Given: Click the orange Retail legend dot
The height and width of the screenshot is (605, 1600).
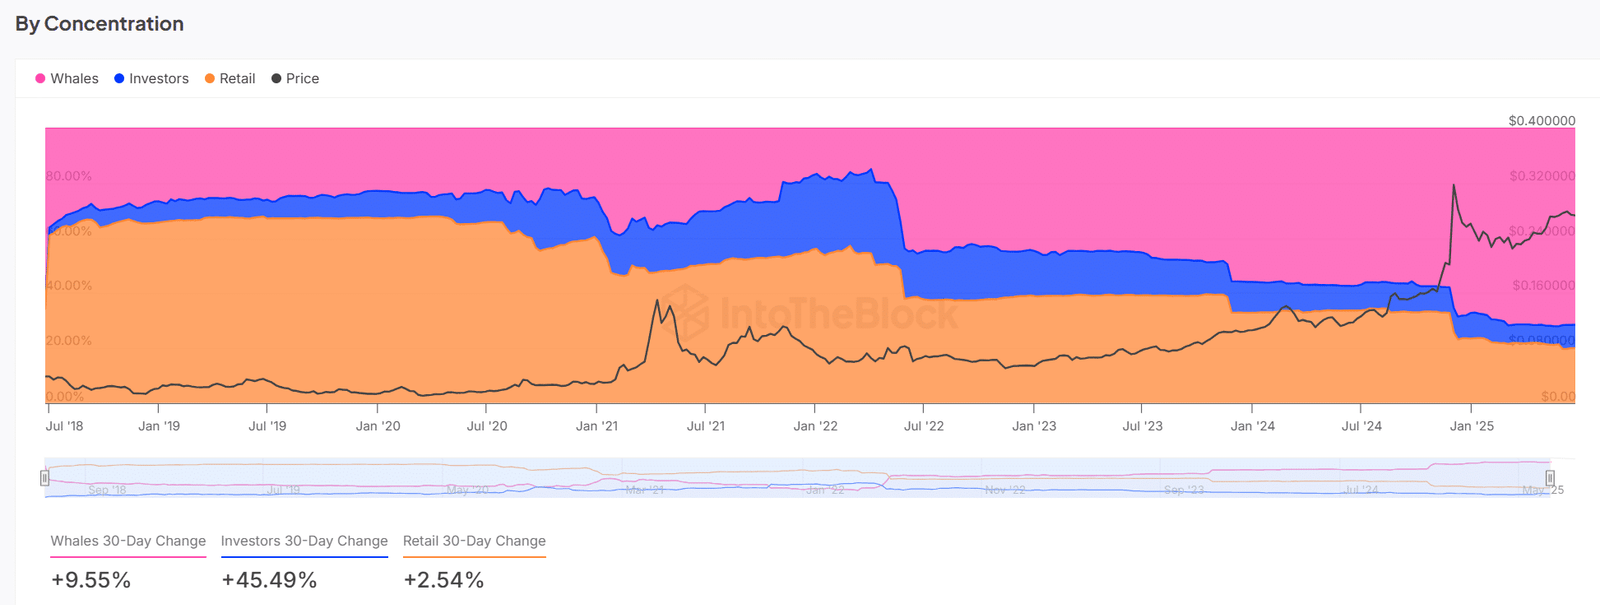Looking at the screenshot, I should click(x=210, y=78).
